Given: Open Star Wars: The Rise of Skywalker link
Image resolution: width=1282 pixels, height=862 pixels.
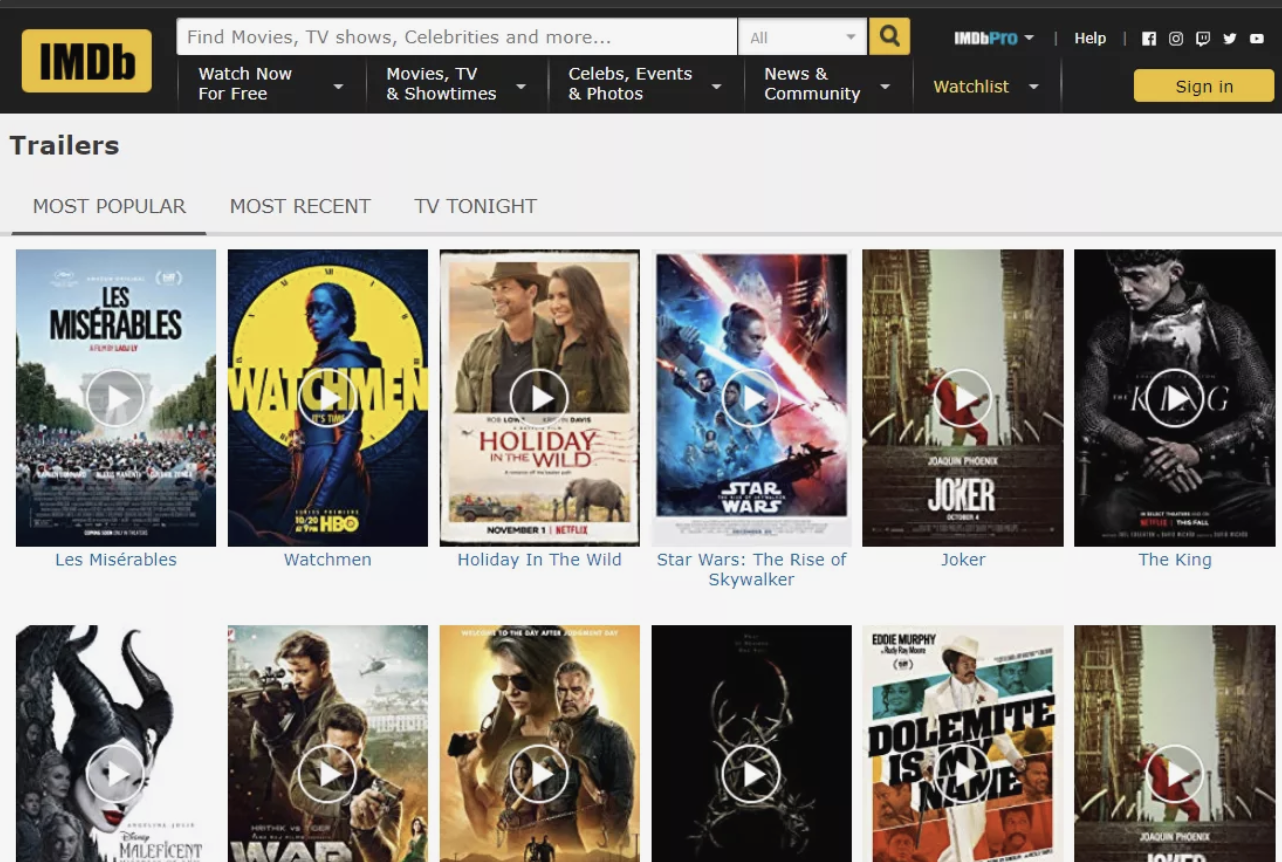Looking at the screenshot, I should 751,570.
